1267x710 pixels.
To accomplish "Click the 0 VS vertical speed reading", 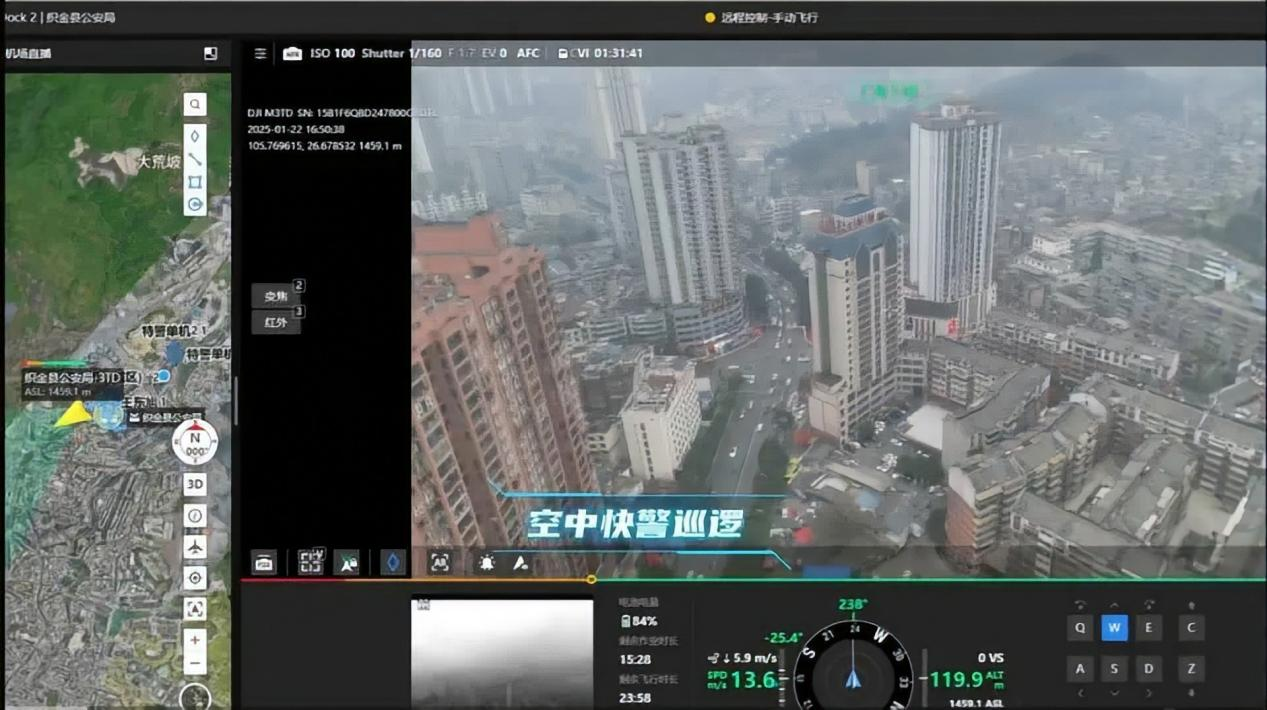I will tap(990, 657).
